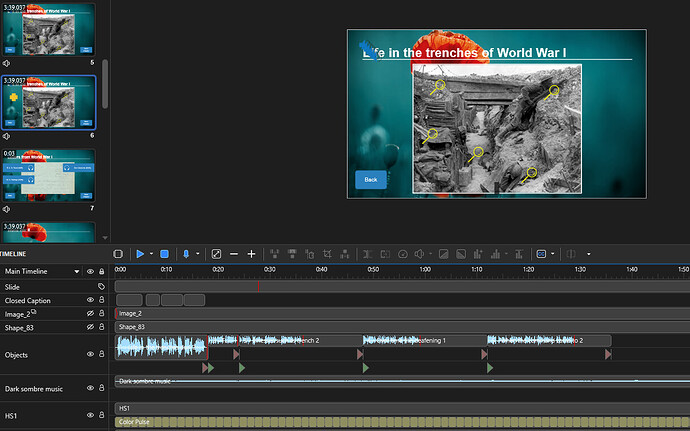Select slide 7 thumbnail in the panel
Screen dimensions: 690x431
pos(49,176)
